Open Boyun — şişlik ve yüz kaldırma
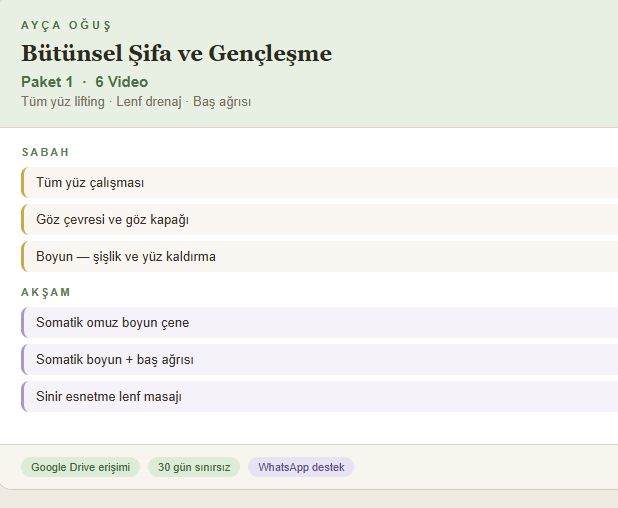Screen dimensions: 618x508 point(319,257)
